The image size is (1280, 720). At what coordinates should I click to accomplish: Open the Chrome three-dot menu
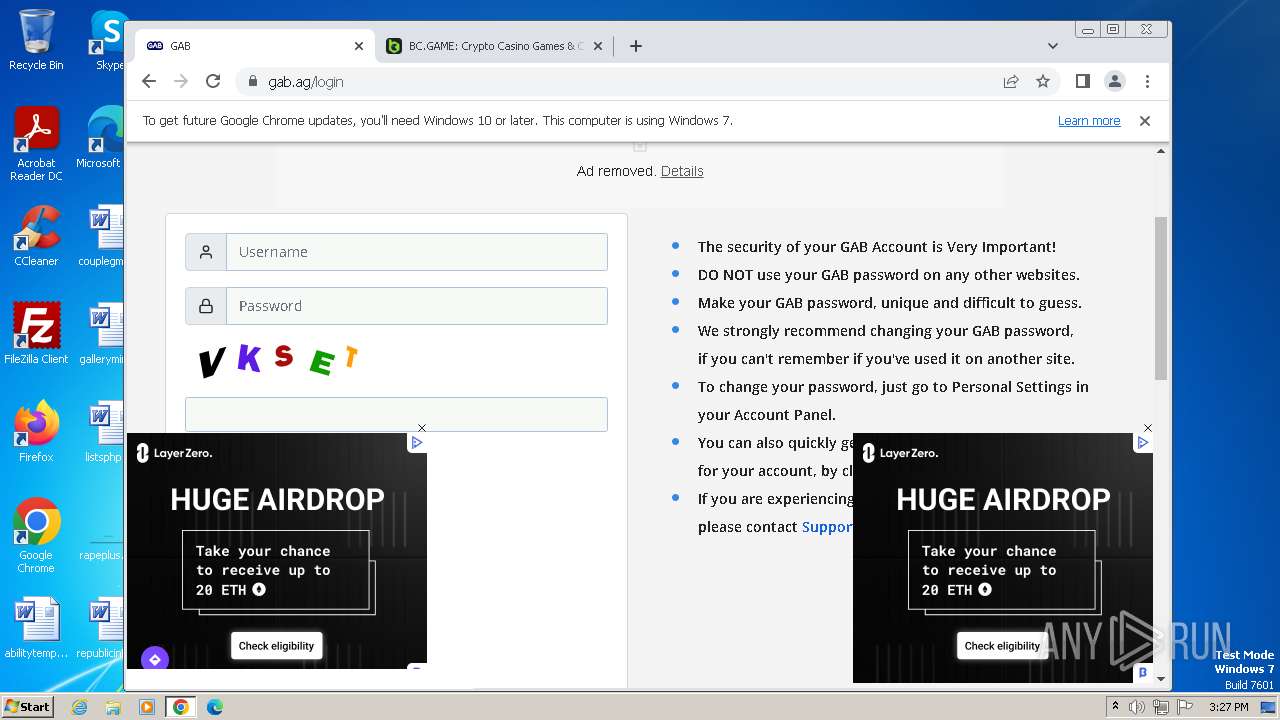click(x=1147, y=81)
